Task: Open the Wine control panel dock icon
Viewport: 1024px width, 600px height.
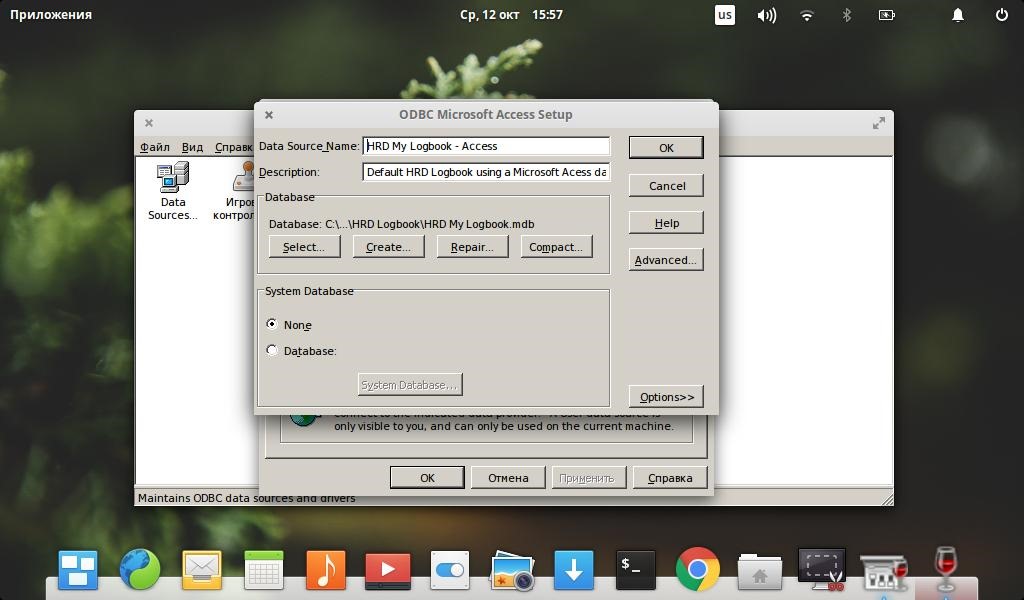Action: 884,572
